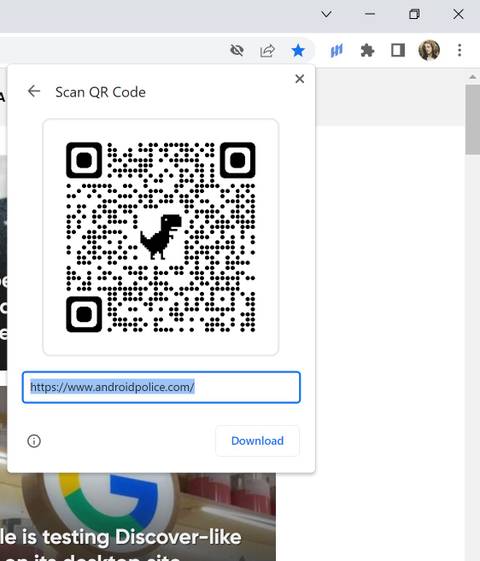Click the androidpolice.com URL field
Viewport: 480px width, 561px height.
[x=161, y=387]
